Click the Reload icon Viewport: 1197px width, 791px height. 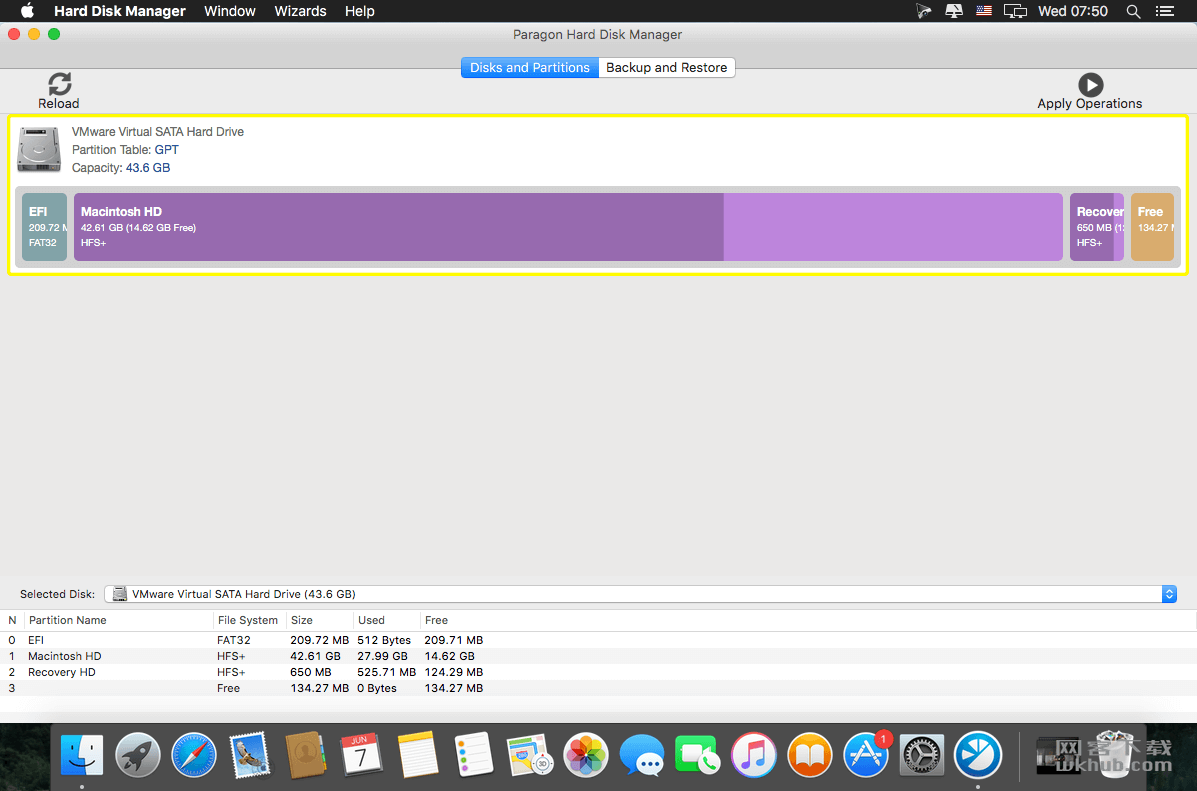60,84
